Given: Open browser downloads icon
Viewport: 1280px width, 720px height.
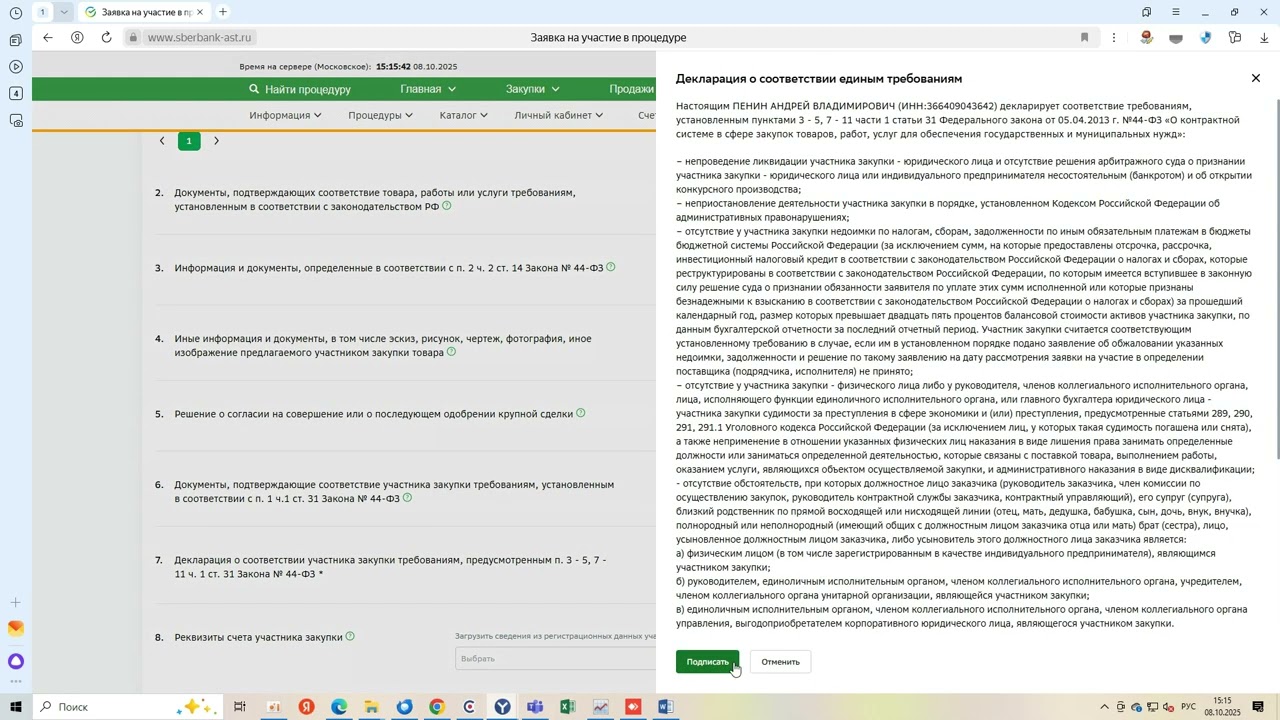Looking at the screenshot, I should (x=1264, y=37).
